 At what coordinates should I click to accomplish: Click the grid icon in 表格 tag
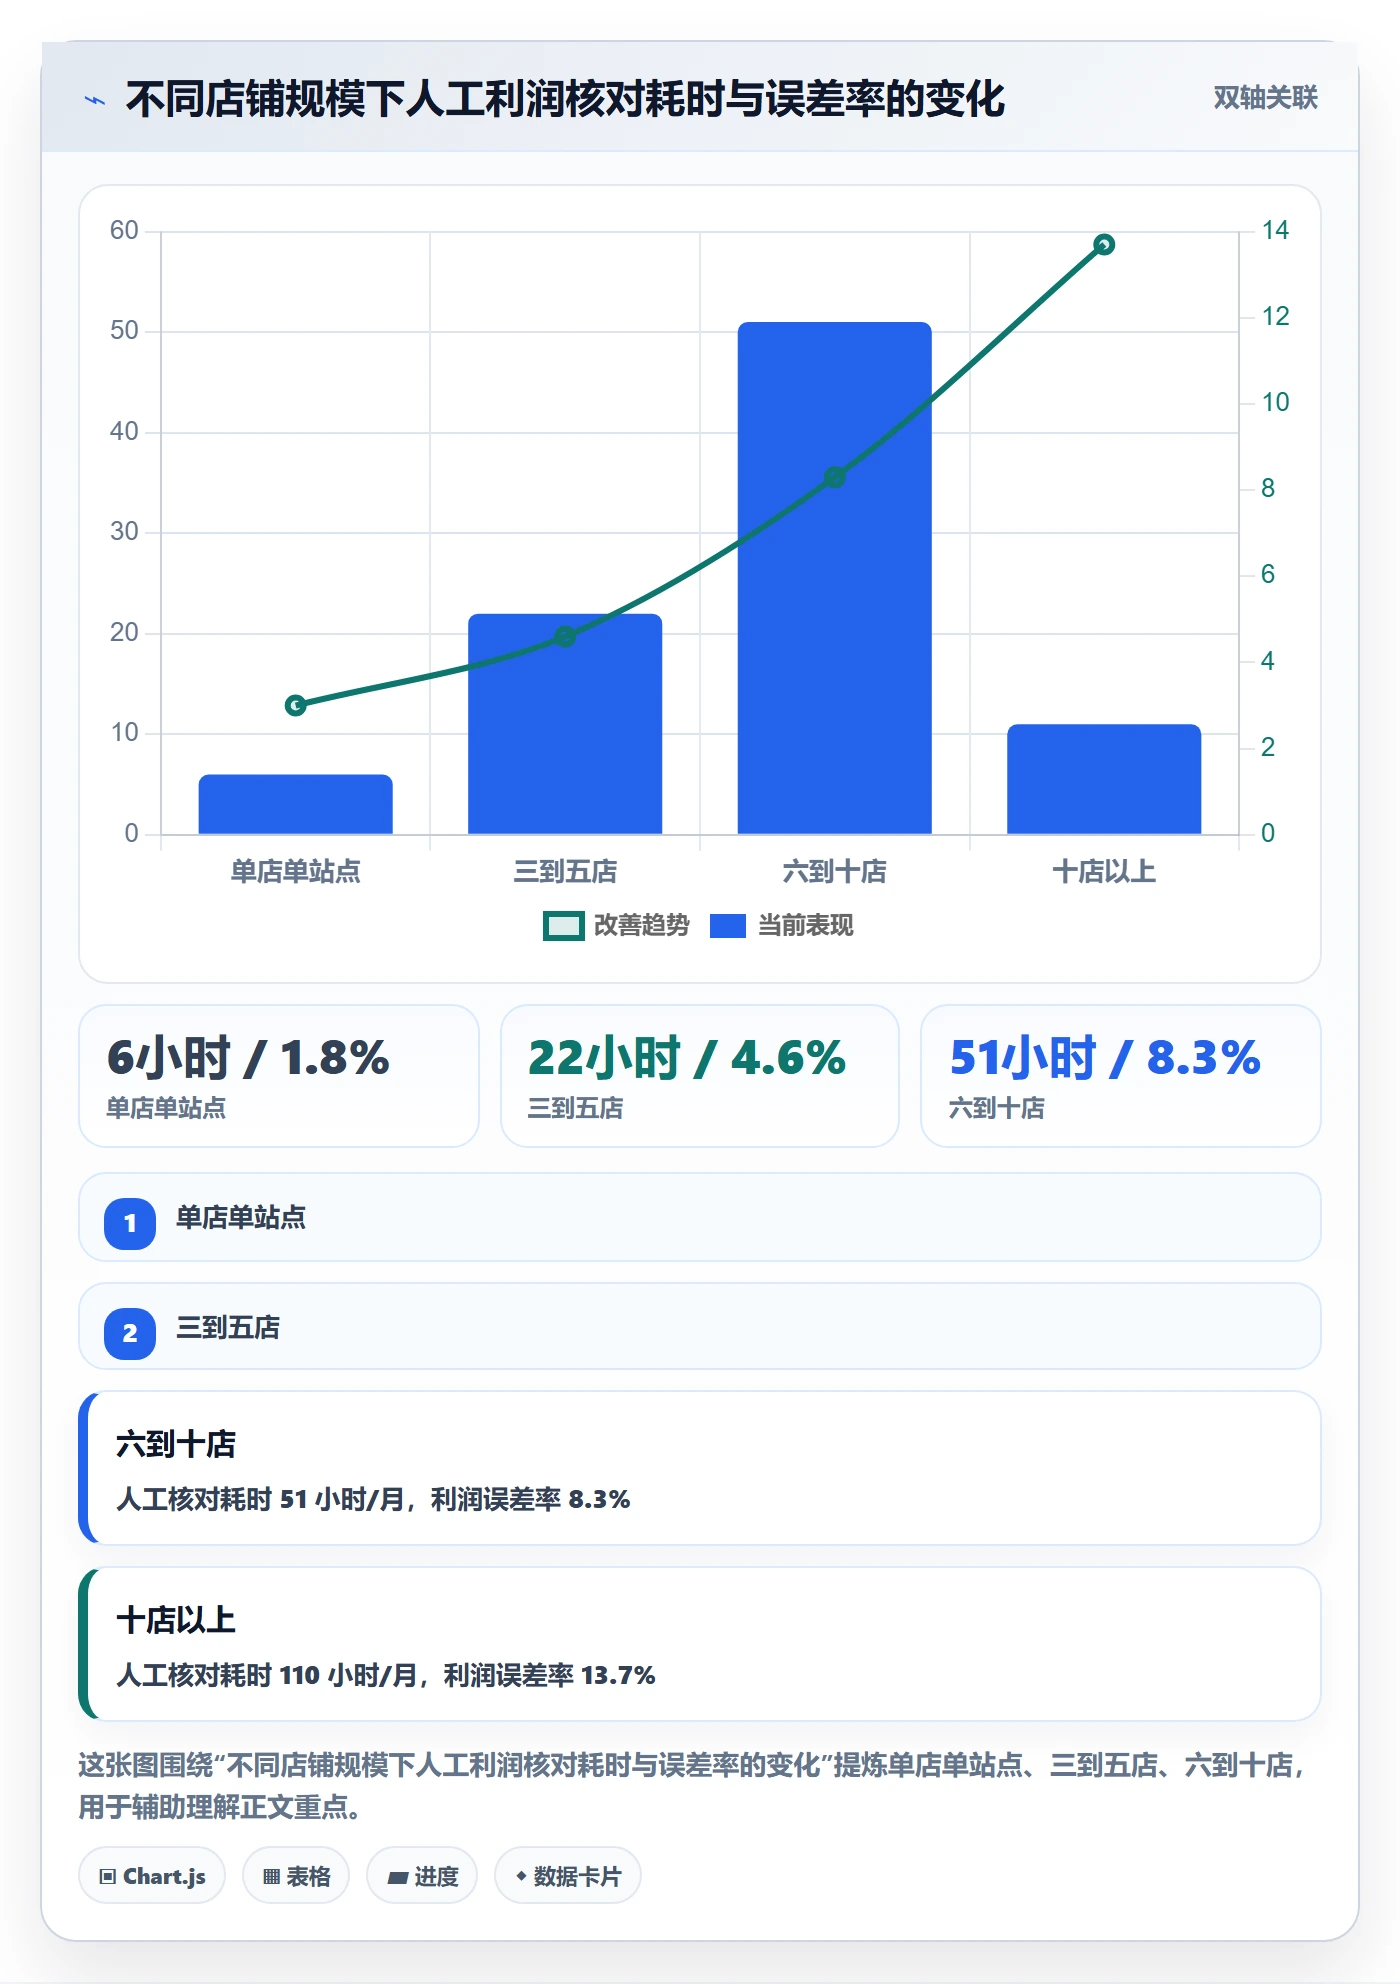[x=271, y=1877]
